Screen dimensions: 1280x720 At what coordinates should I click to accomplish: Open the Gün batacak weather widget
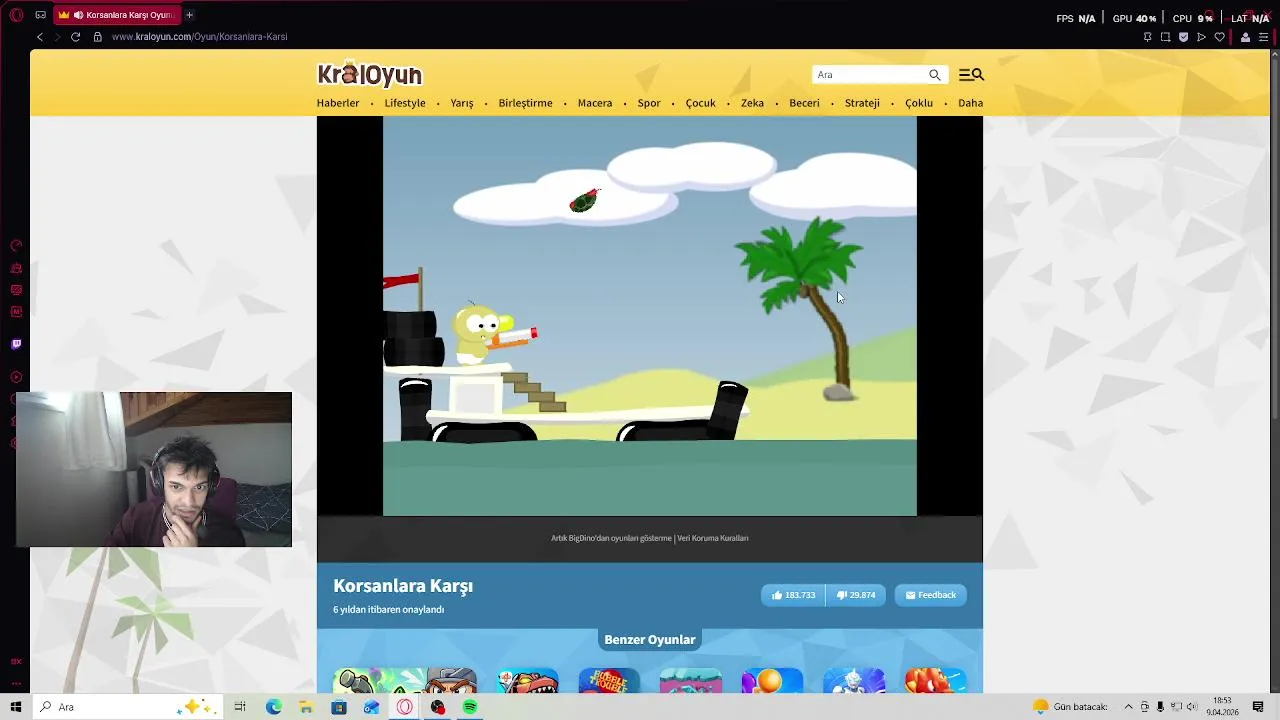(x=1070, y=707)
